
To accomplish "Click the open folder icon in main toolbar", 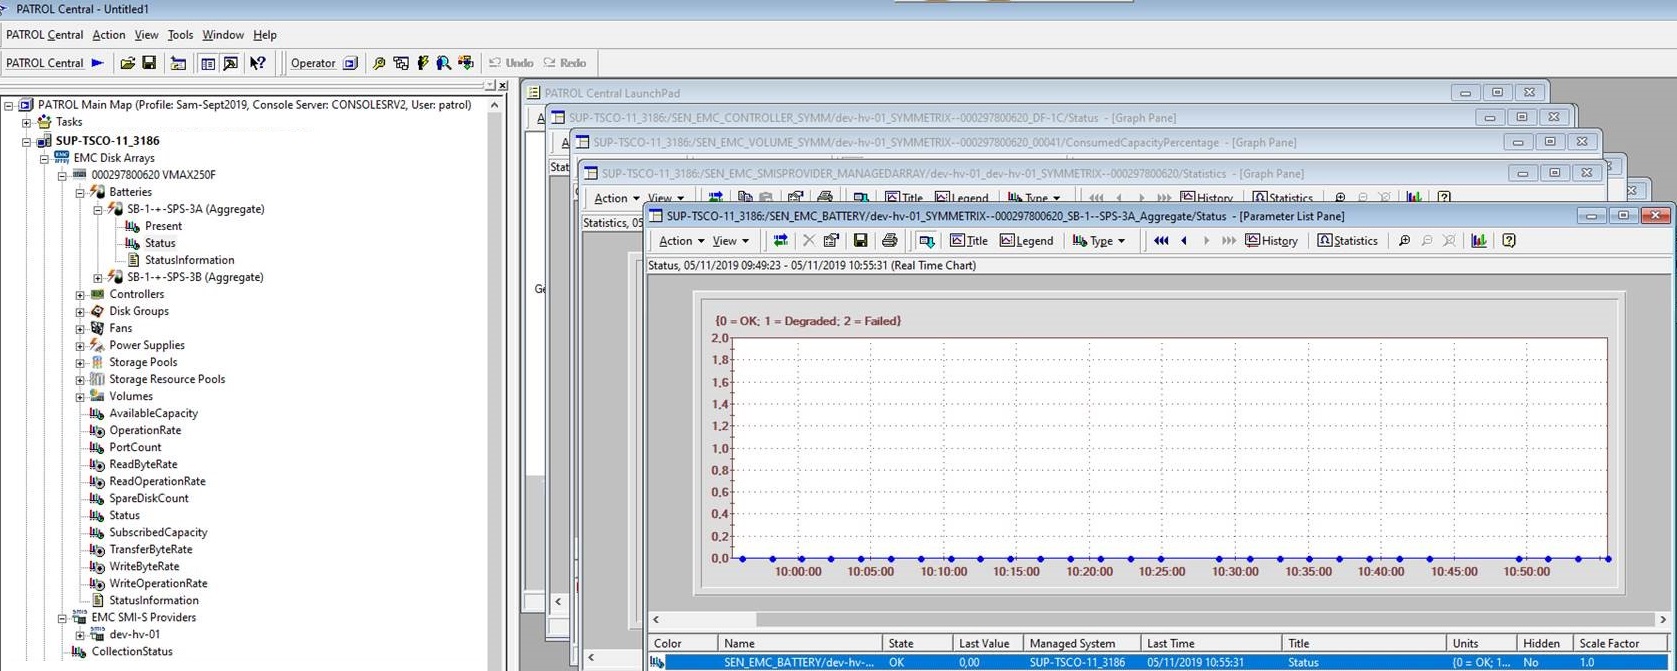I will pos(127,63).
